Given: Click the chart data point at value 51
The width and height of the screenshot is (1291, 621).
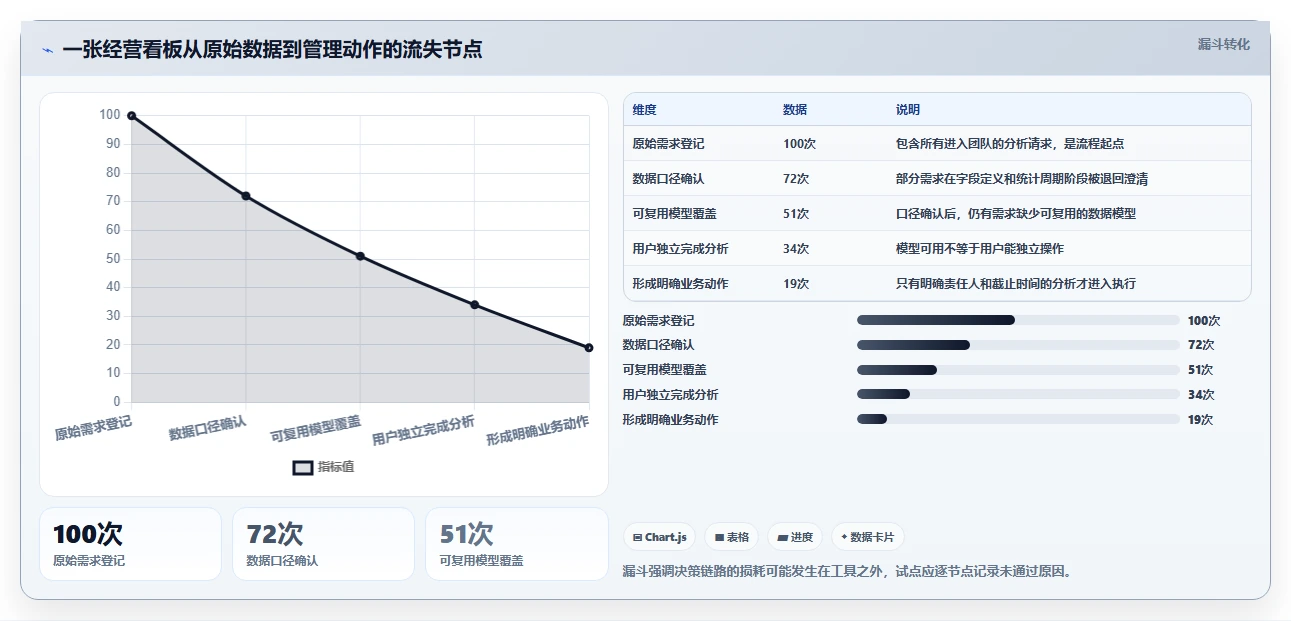Looking at the screenshot, I should (x=360, y=256).
